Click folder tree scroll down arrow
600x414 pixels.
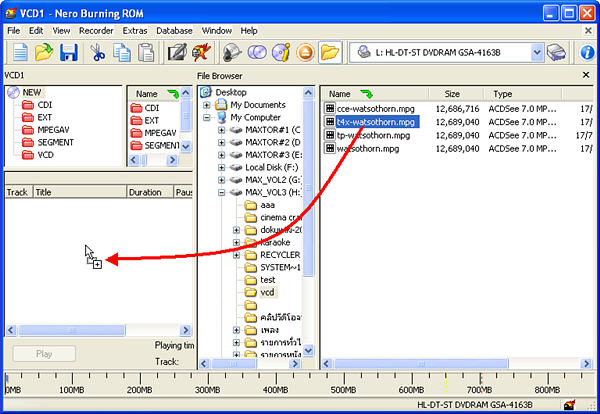tap(308, 350)
